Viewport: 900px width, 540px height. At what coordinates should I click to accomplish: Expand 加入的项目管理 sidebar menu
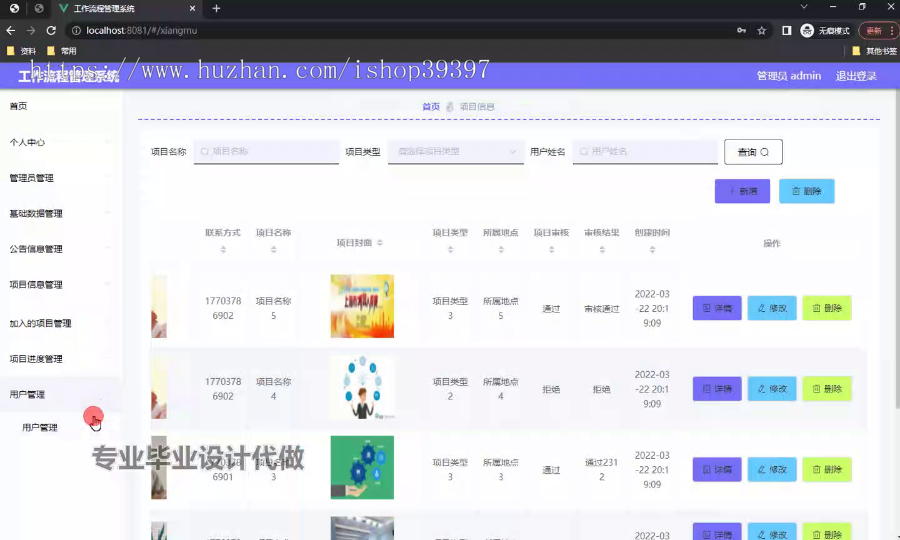click(60, 323)
